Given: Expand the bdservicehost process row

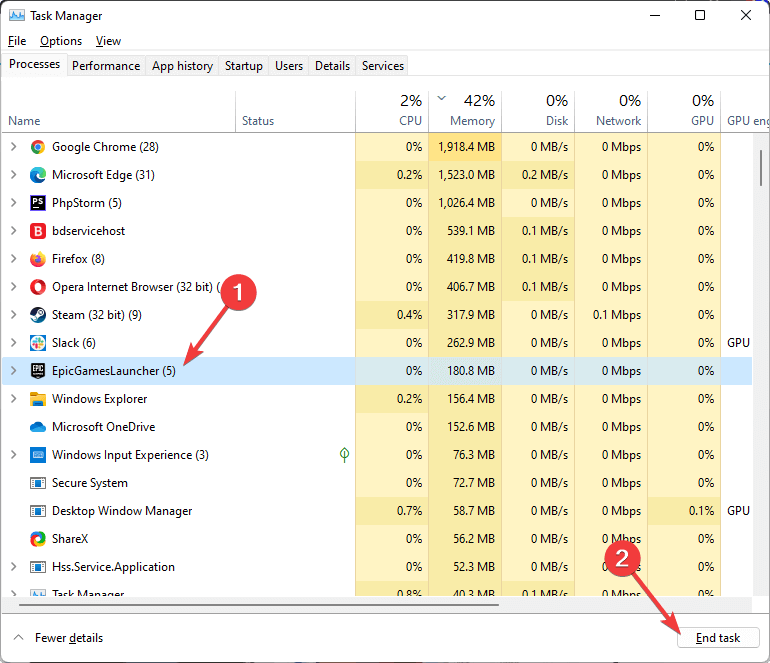Looking at the screenshot, I should [14, 231].
